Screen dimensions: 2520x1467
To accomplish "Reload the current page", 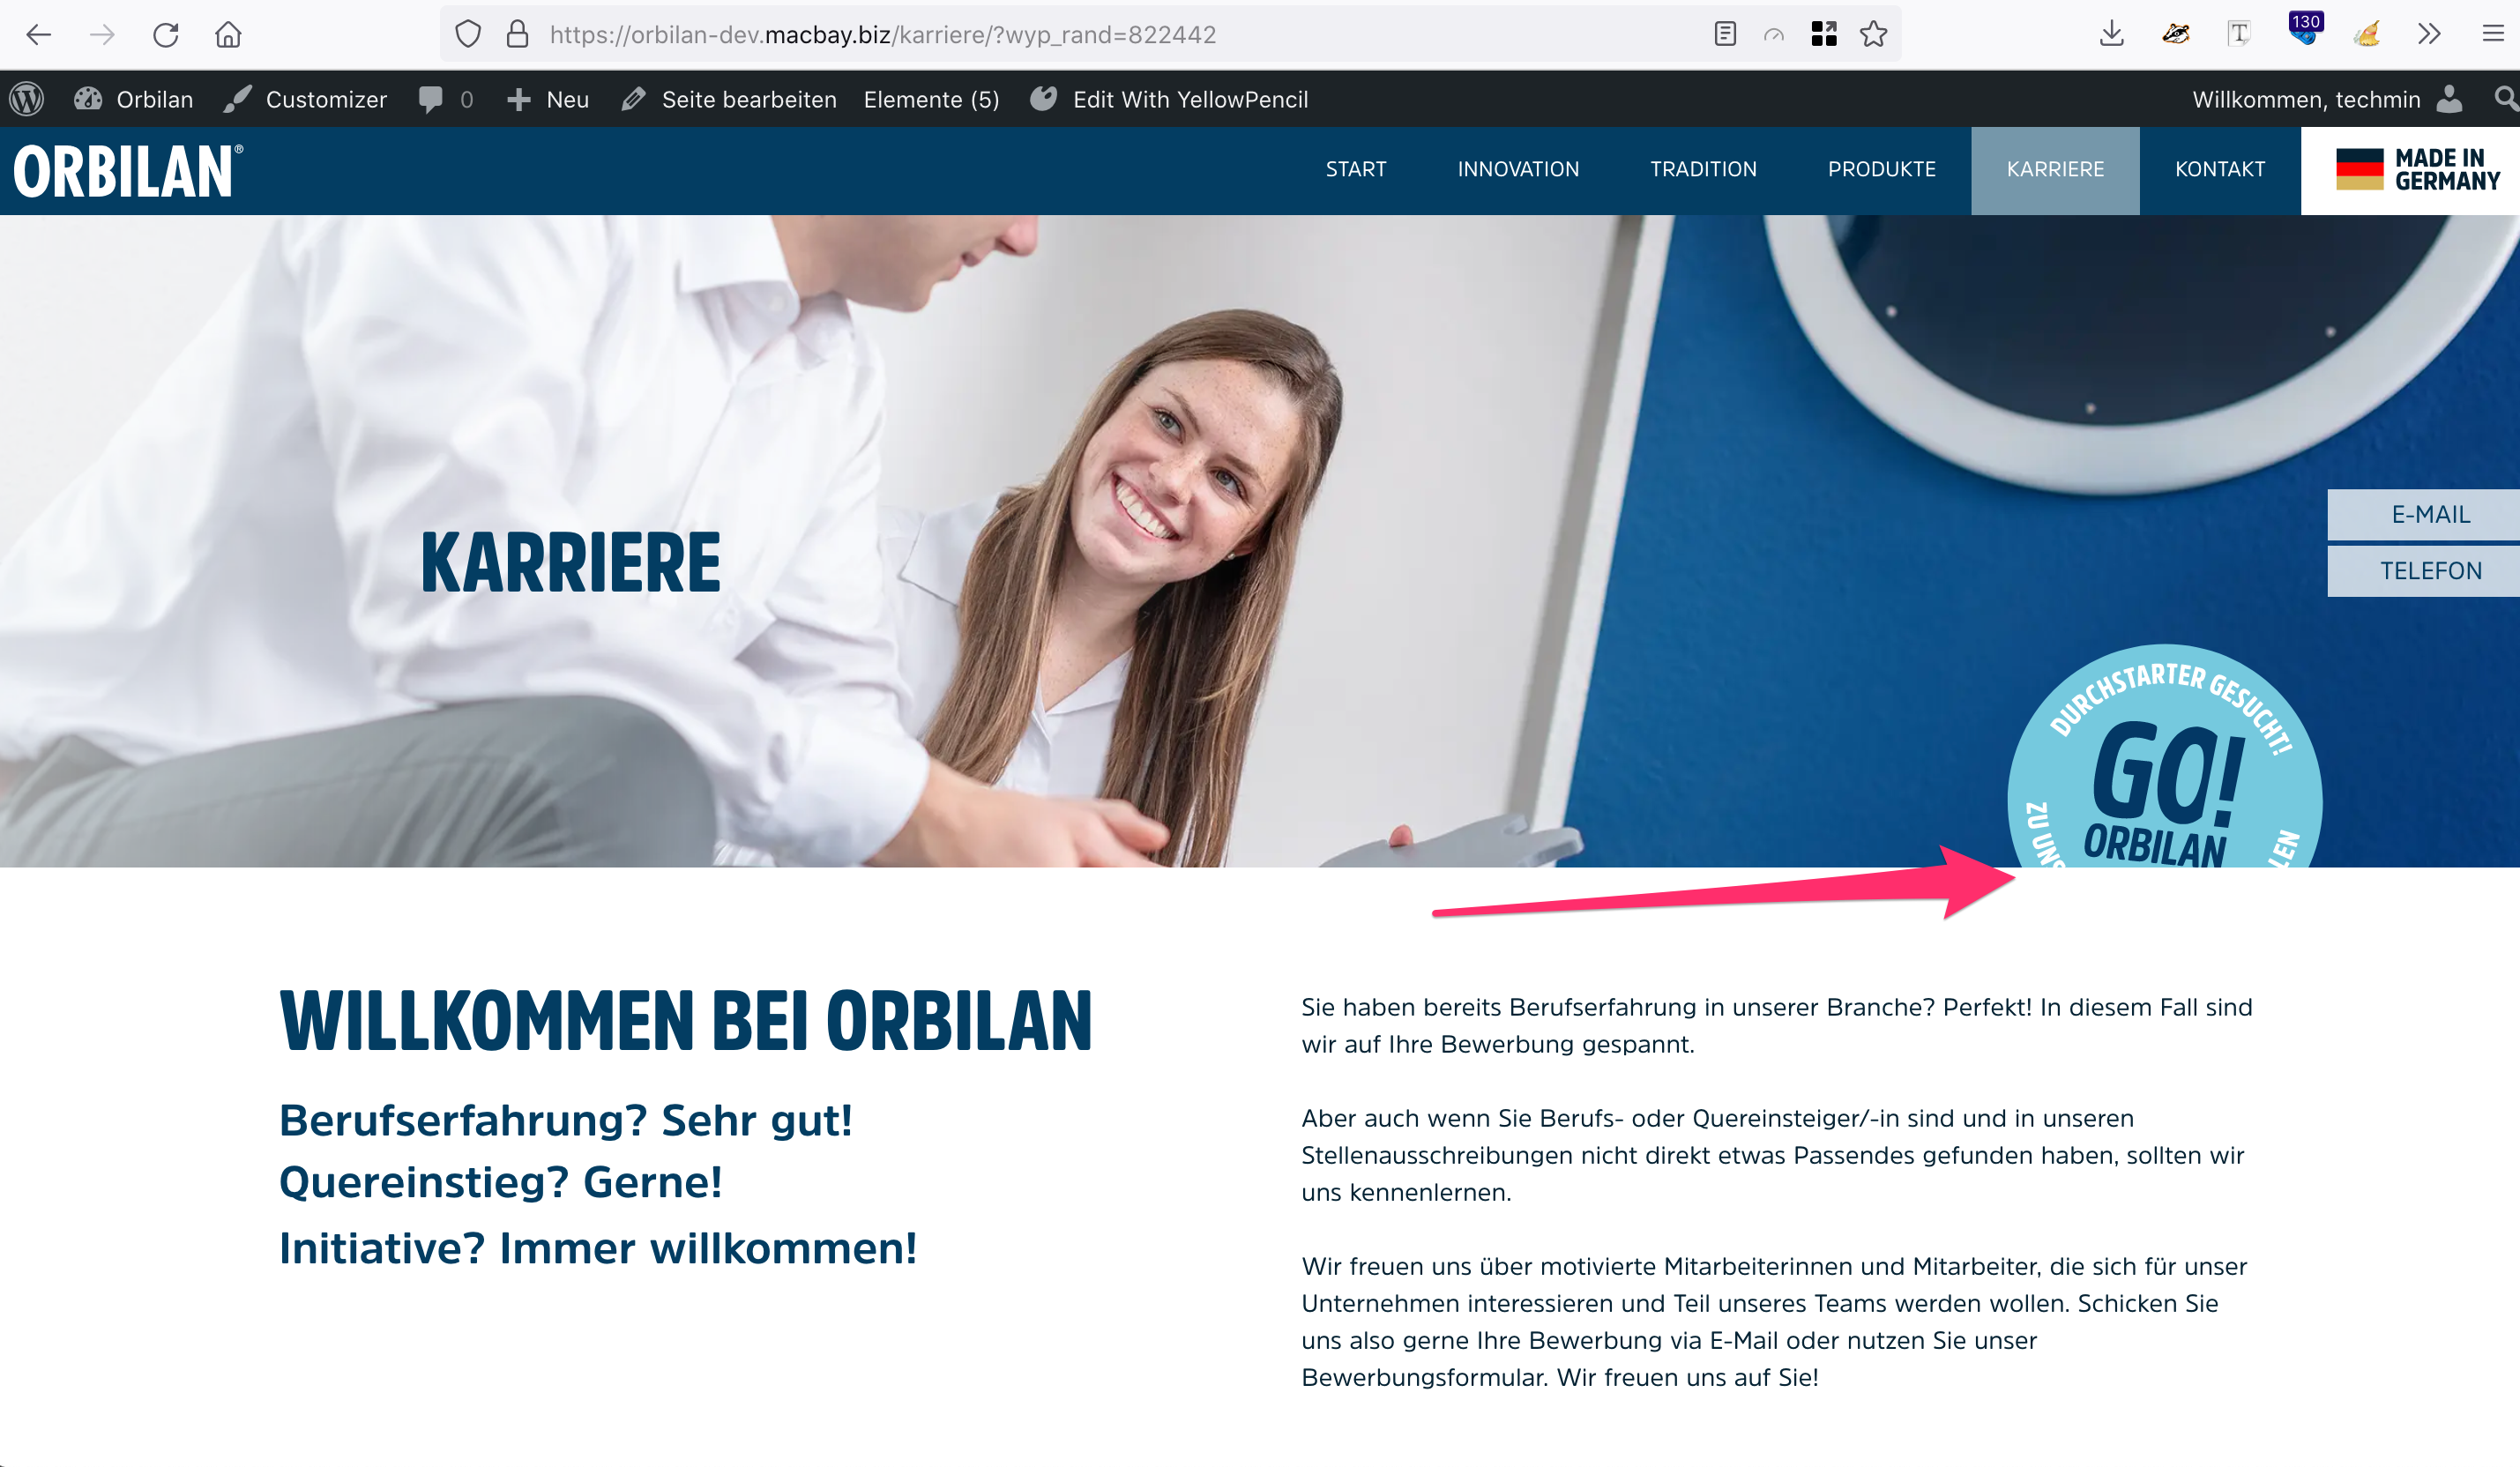I will point(166,35).
